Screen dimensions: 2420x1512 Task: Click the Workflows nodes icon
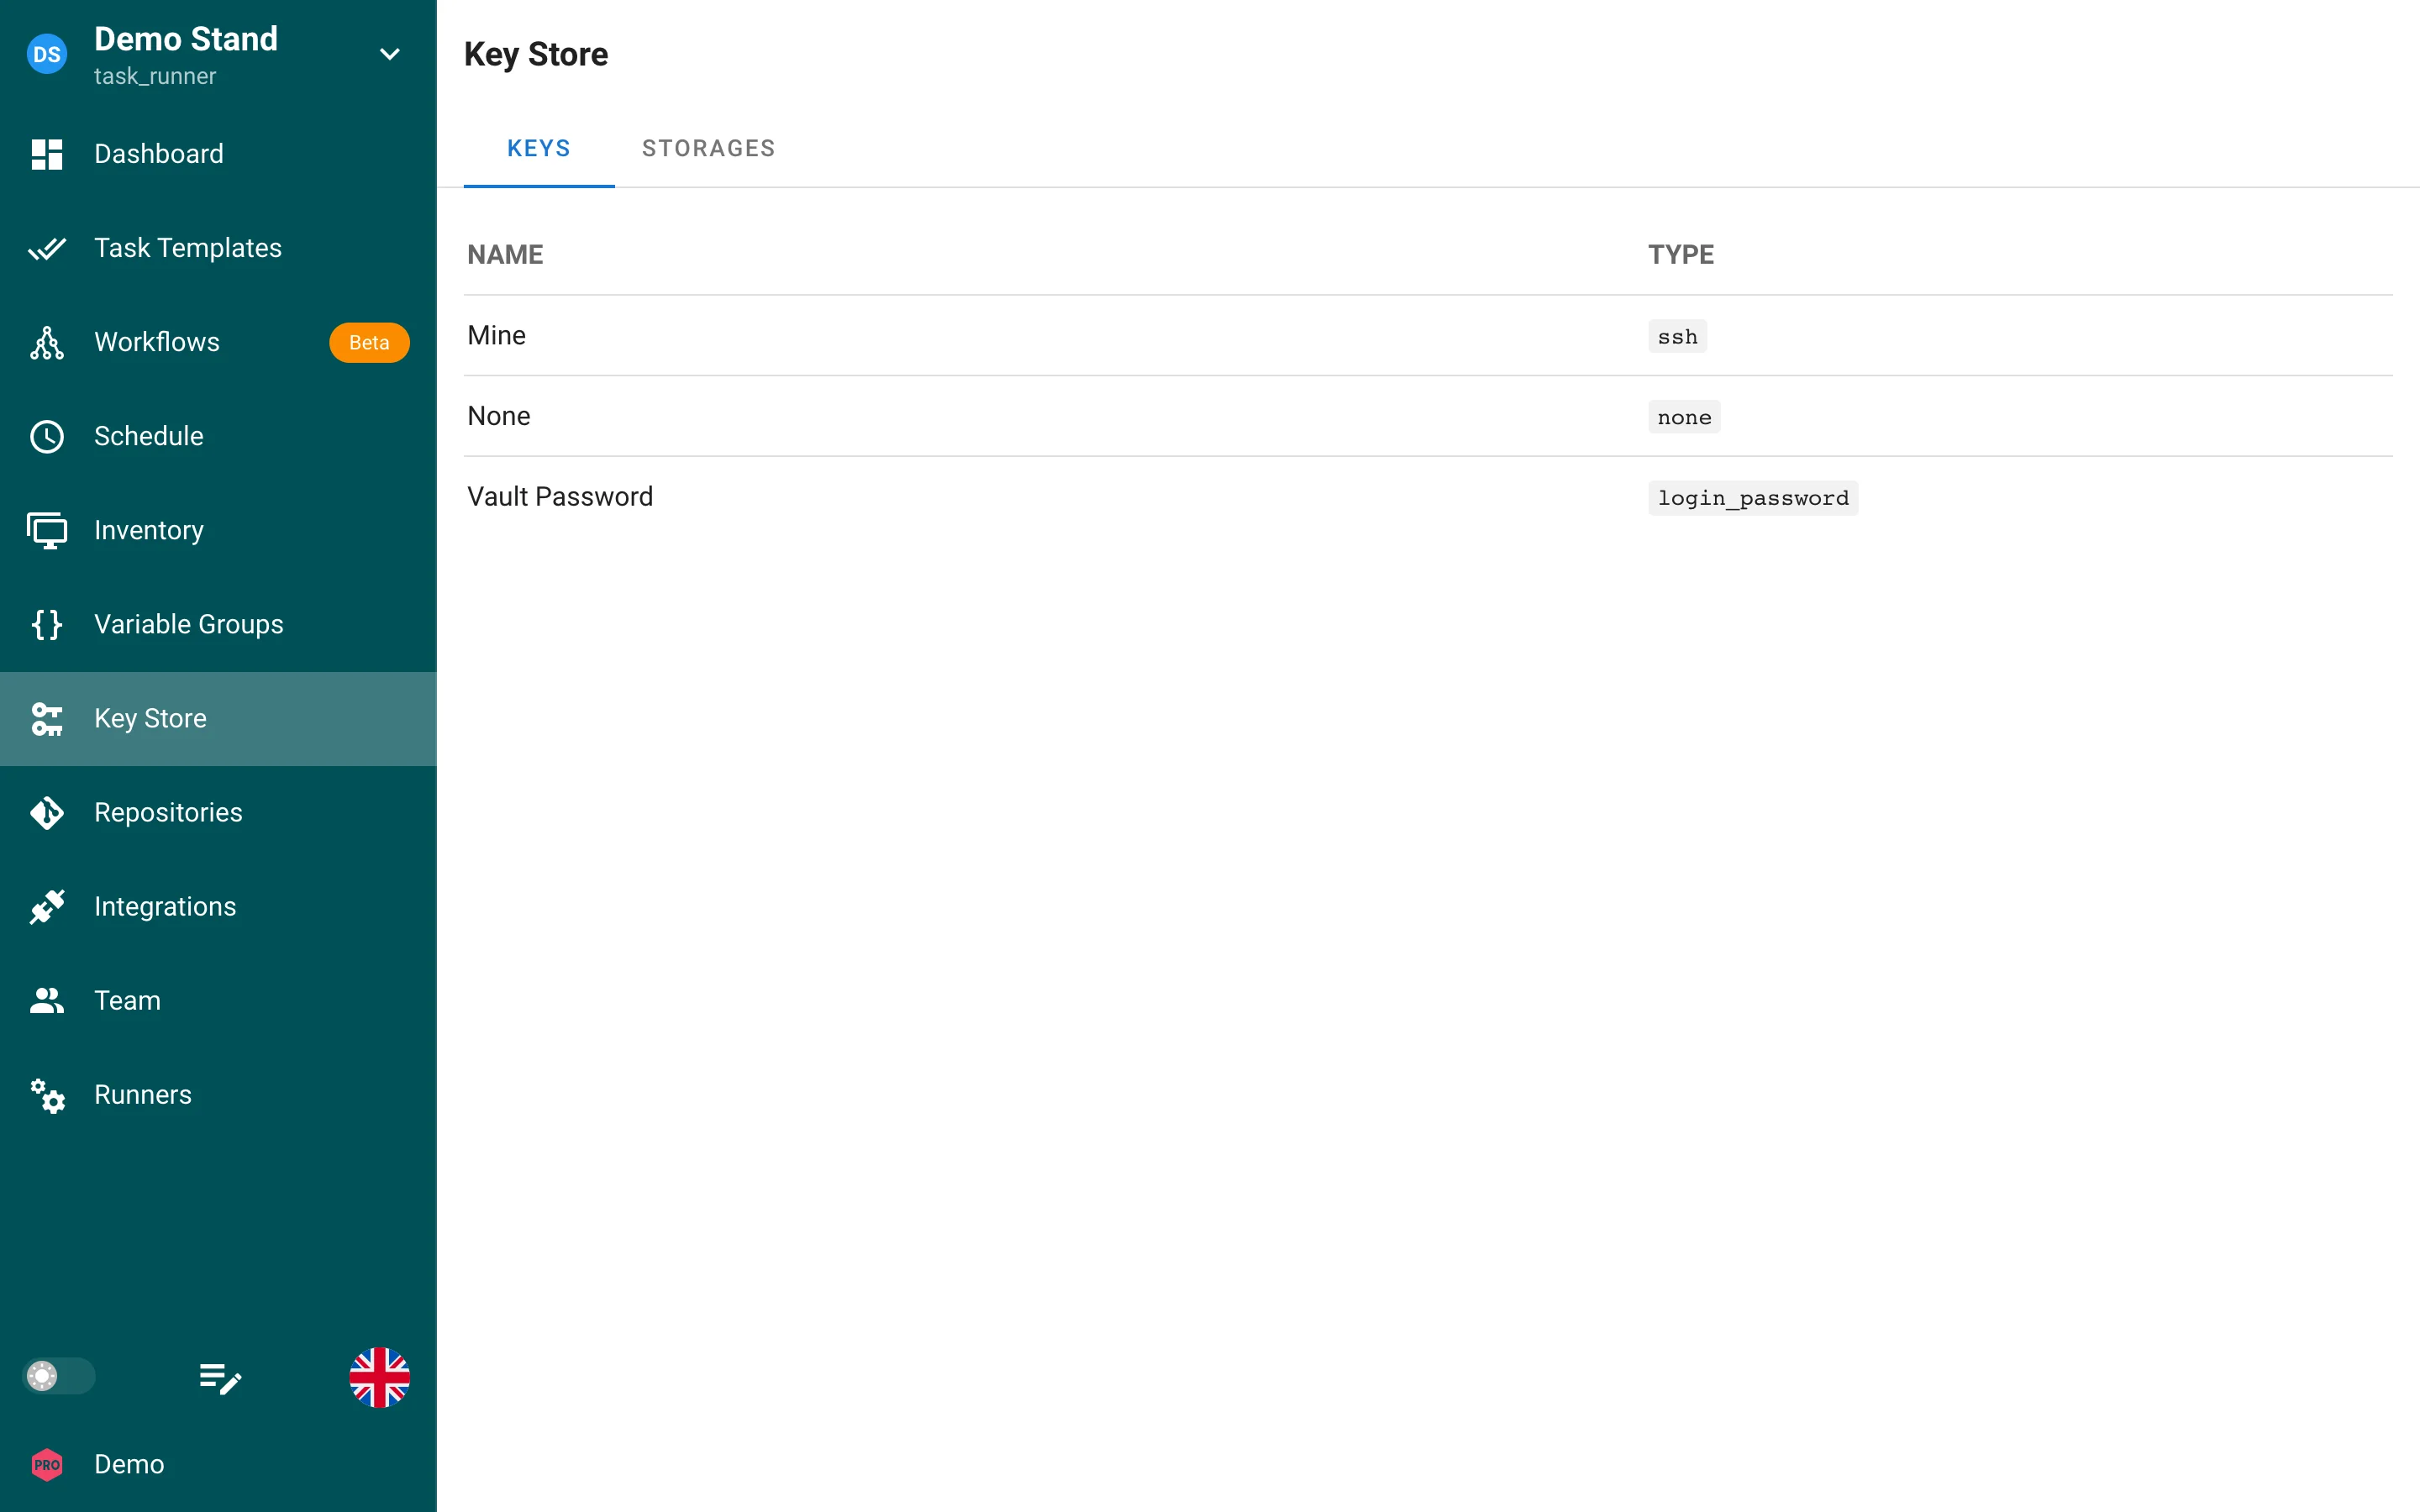(x=47, y=342)
